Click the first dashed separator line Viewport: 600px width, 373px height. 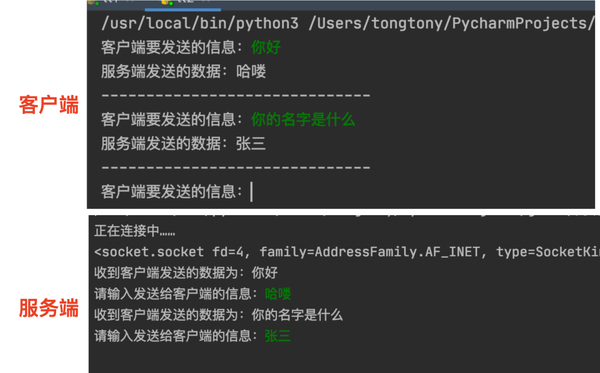(236, 95)
